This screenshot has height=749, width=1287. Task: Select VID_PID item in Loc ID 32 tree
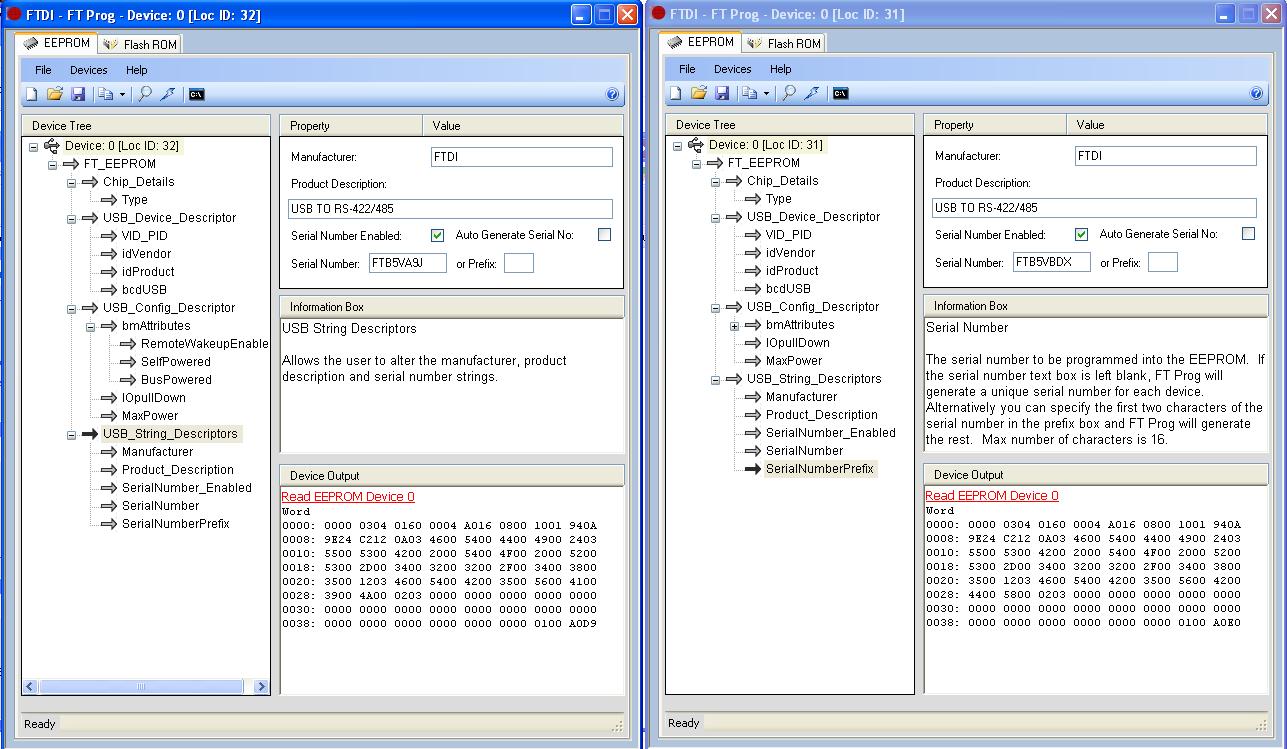[x=145, y=236]
